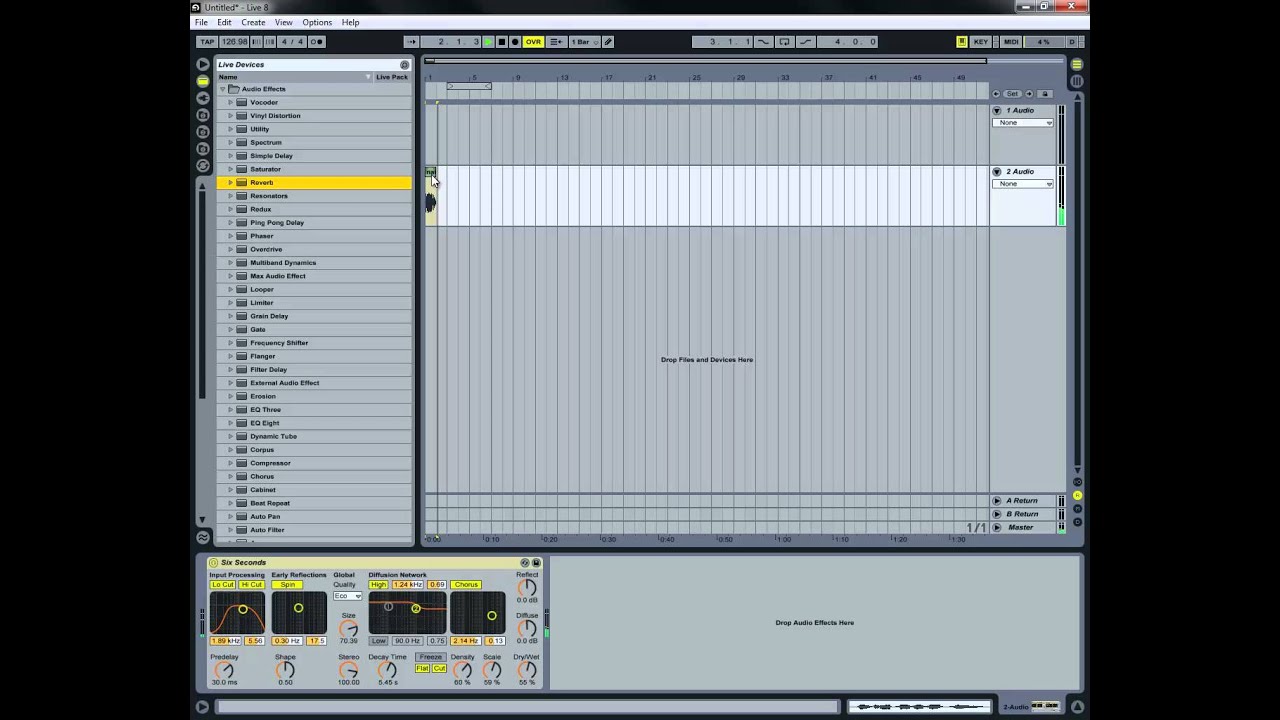1280x720 pixels.
Task: Arm the global Record button
Action: pos(515,42)
